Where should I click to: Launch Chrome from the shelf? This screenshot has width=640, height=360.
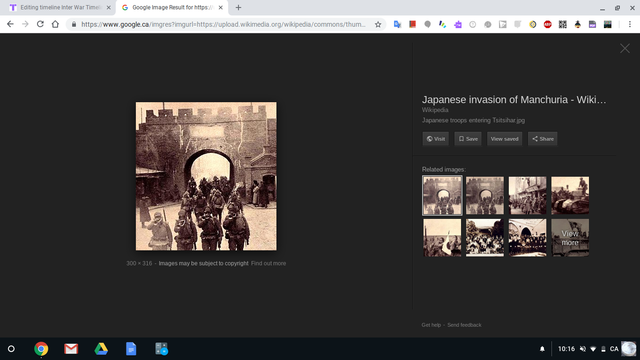(41, 349)
